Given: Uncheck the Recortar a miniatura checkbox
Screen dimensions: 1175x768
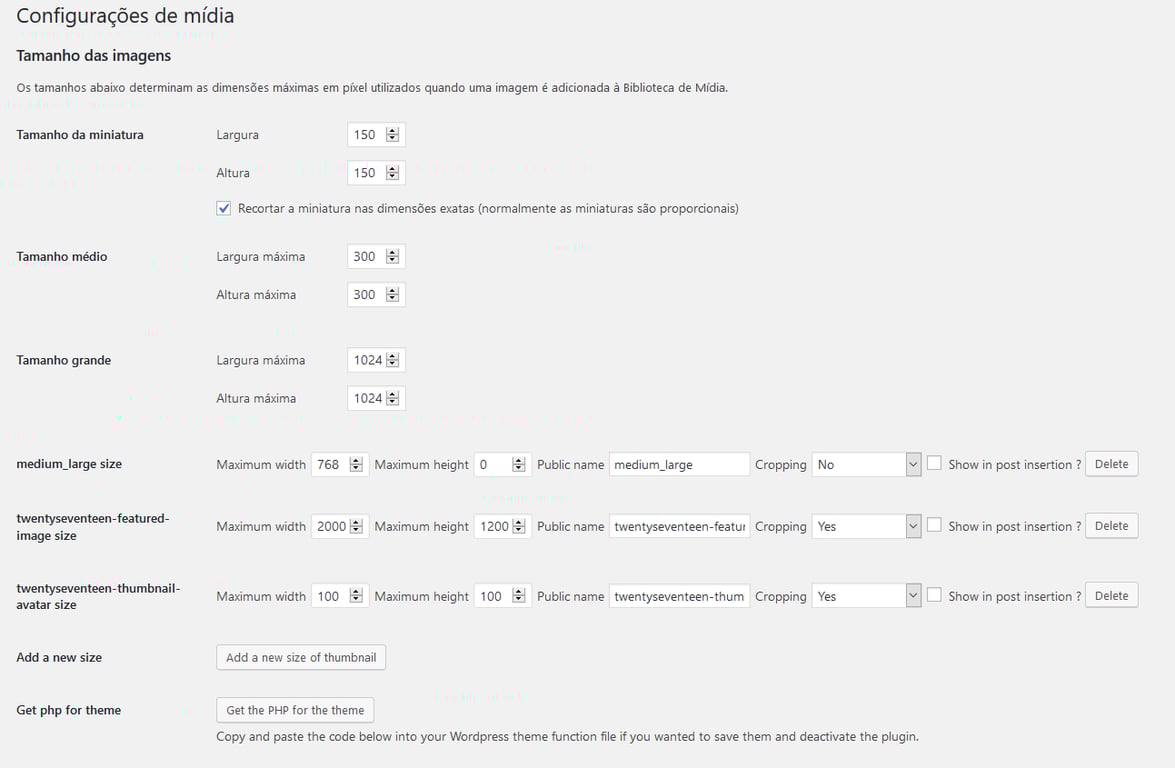Looking at the screenshot, I should click(x=224, y=208).
